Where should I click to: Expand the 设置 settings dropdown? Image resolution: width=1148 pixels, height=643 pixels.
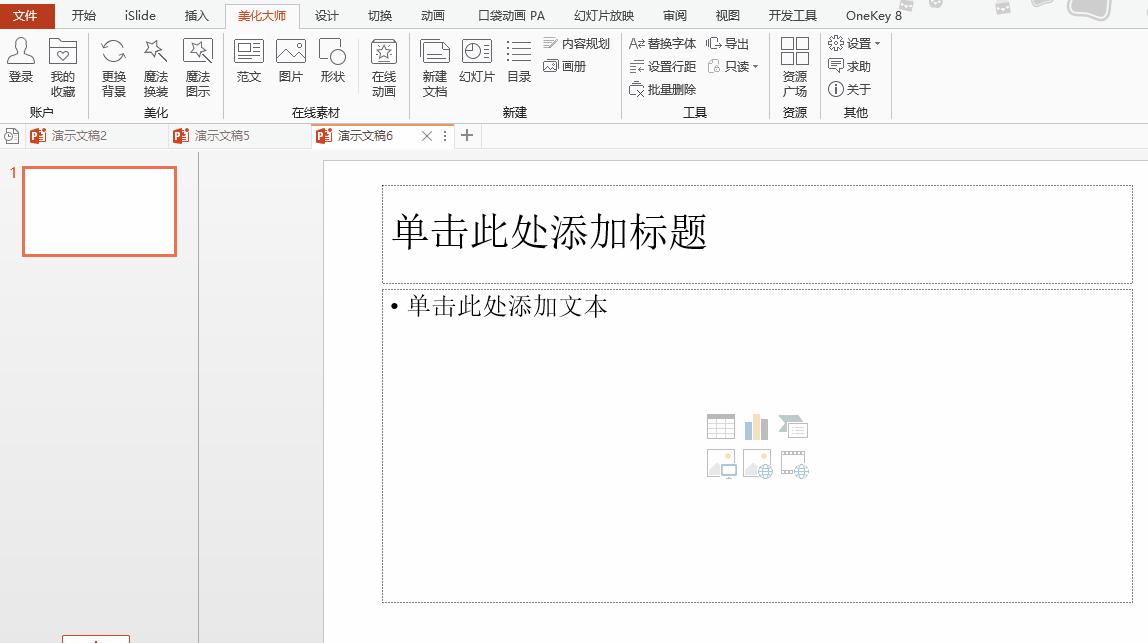(x=855, y=43)
